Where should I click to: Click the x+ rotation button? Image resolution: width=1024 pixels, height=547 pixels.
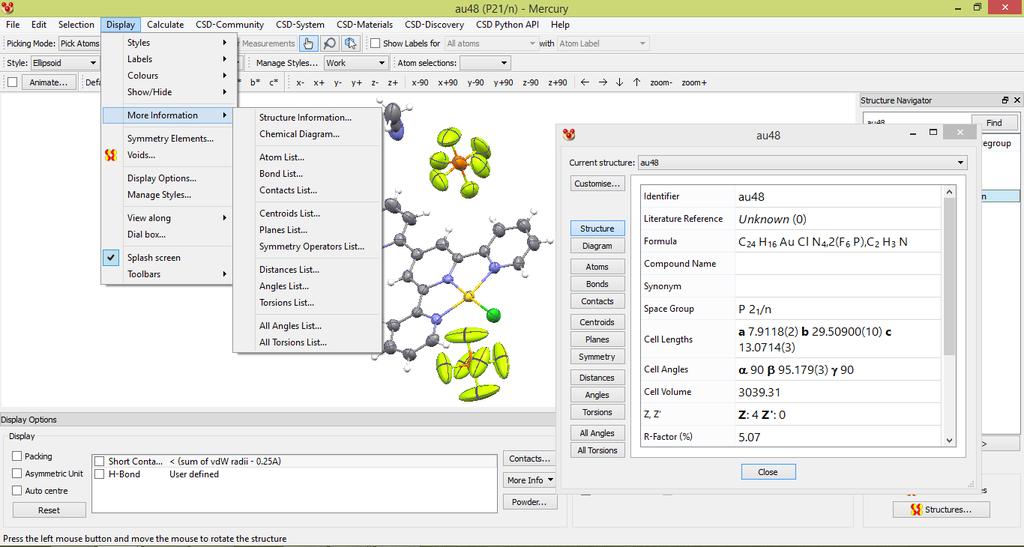(x=319, y=83)
